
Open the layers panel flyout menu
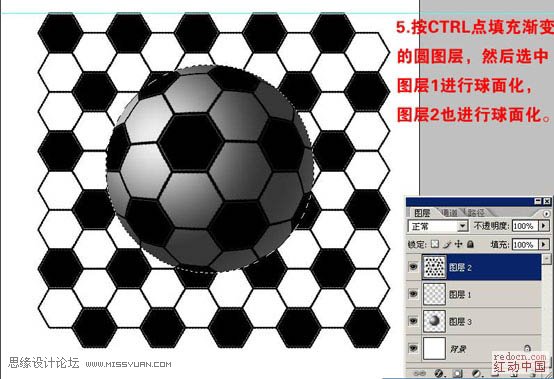pos(546,214)
